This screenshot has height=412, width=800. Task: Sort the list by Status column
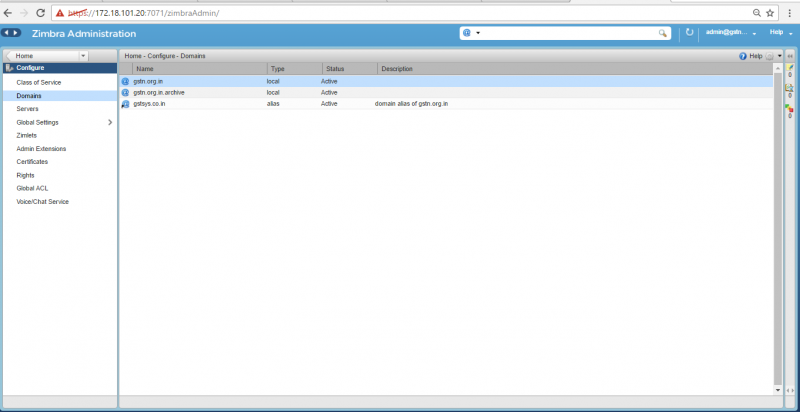click(349, 69)
